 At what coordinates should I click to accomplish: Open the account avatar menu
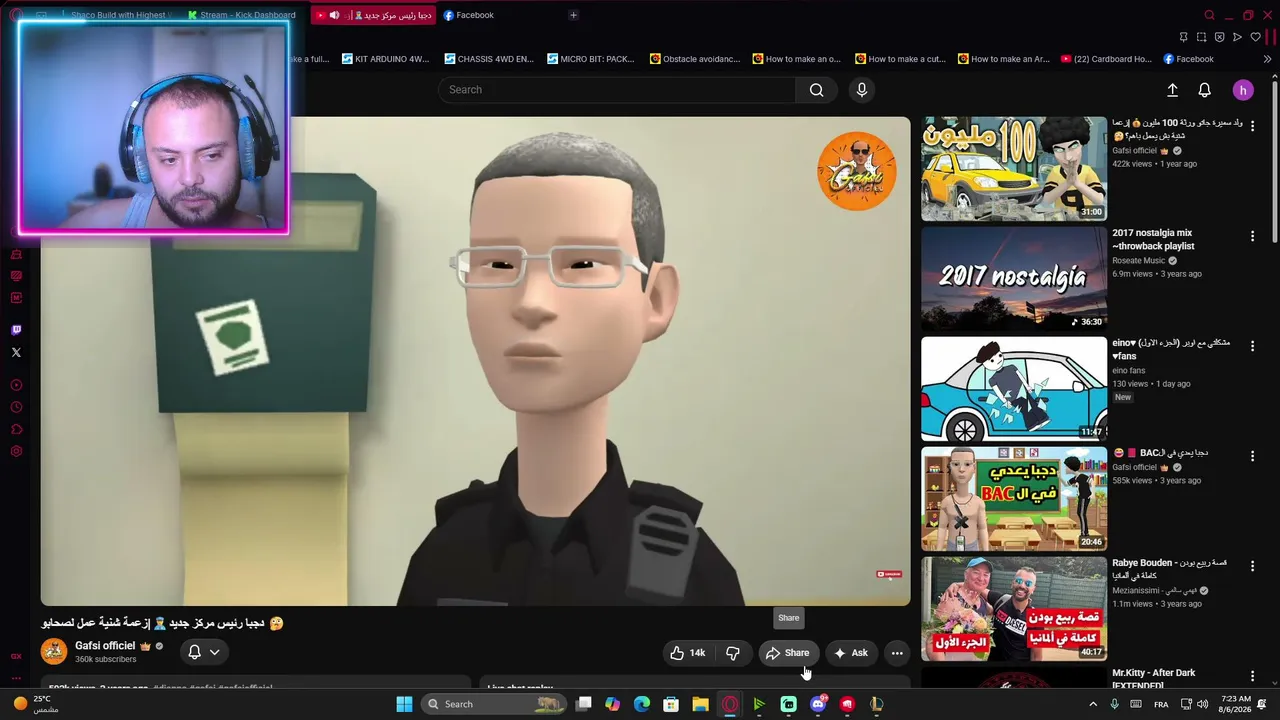coord(1243,90)
